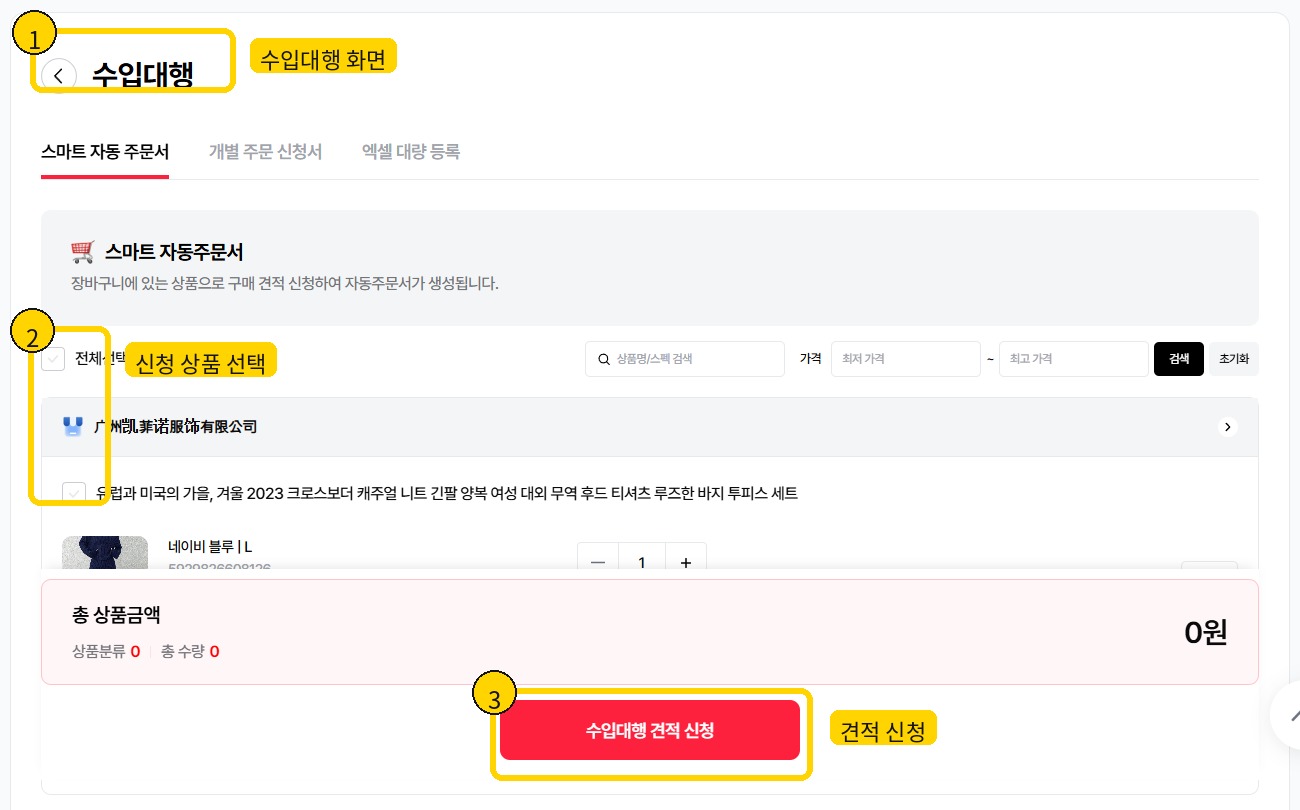
Task: Click the 초기화 reset button
Action: point(1234,359)
